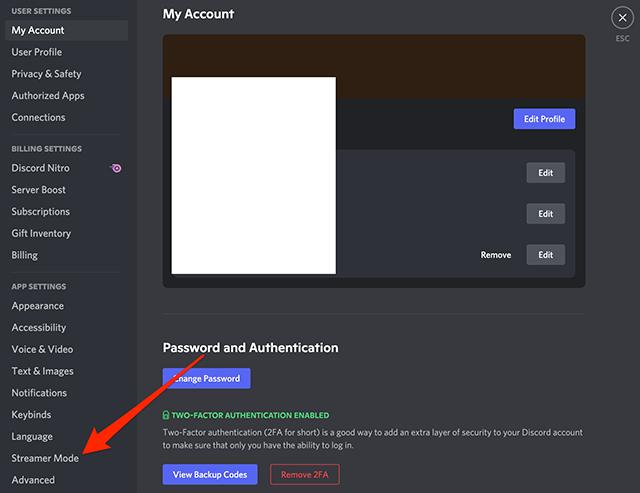This screenshot has height=493, width=640.
Task: Click the Nitro badge icon beside Discord Nitro
Action: (x=116, y=168)
